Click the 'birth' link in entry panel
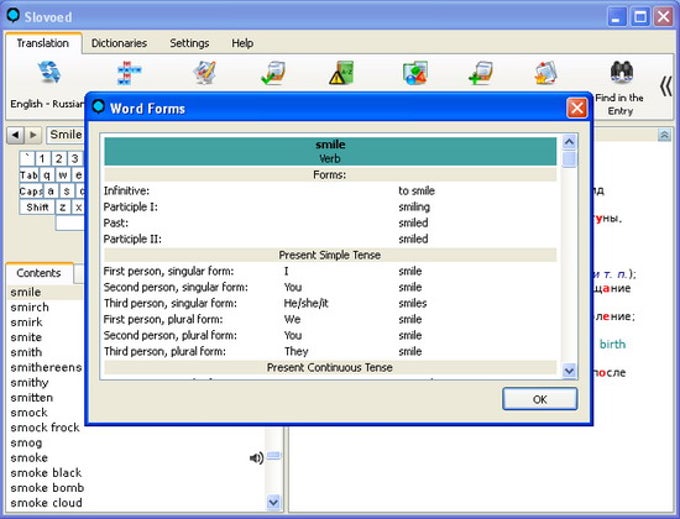The image size is (680, 519). click(x=612, y=344)
